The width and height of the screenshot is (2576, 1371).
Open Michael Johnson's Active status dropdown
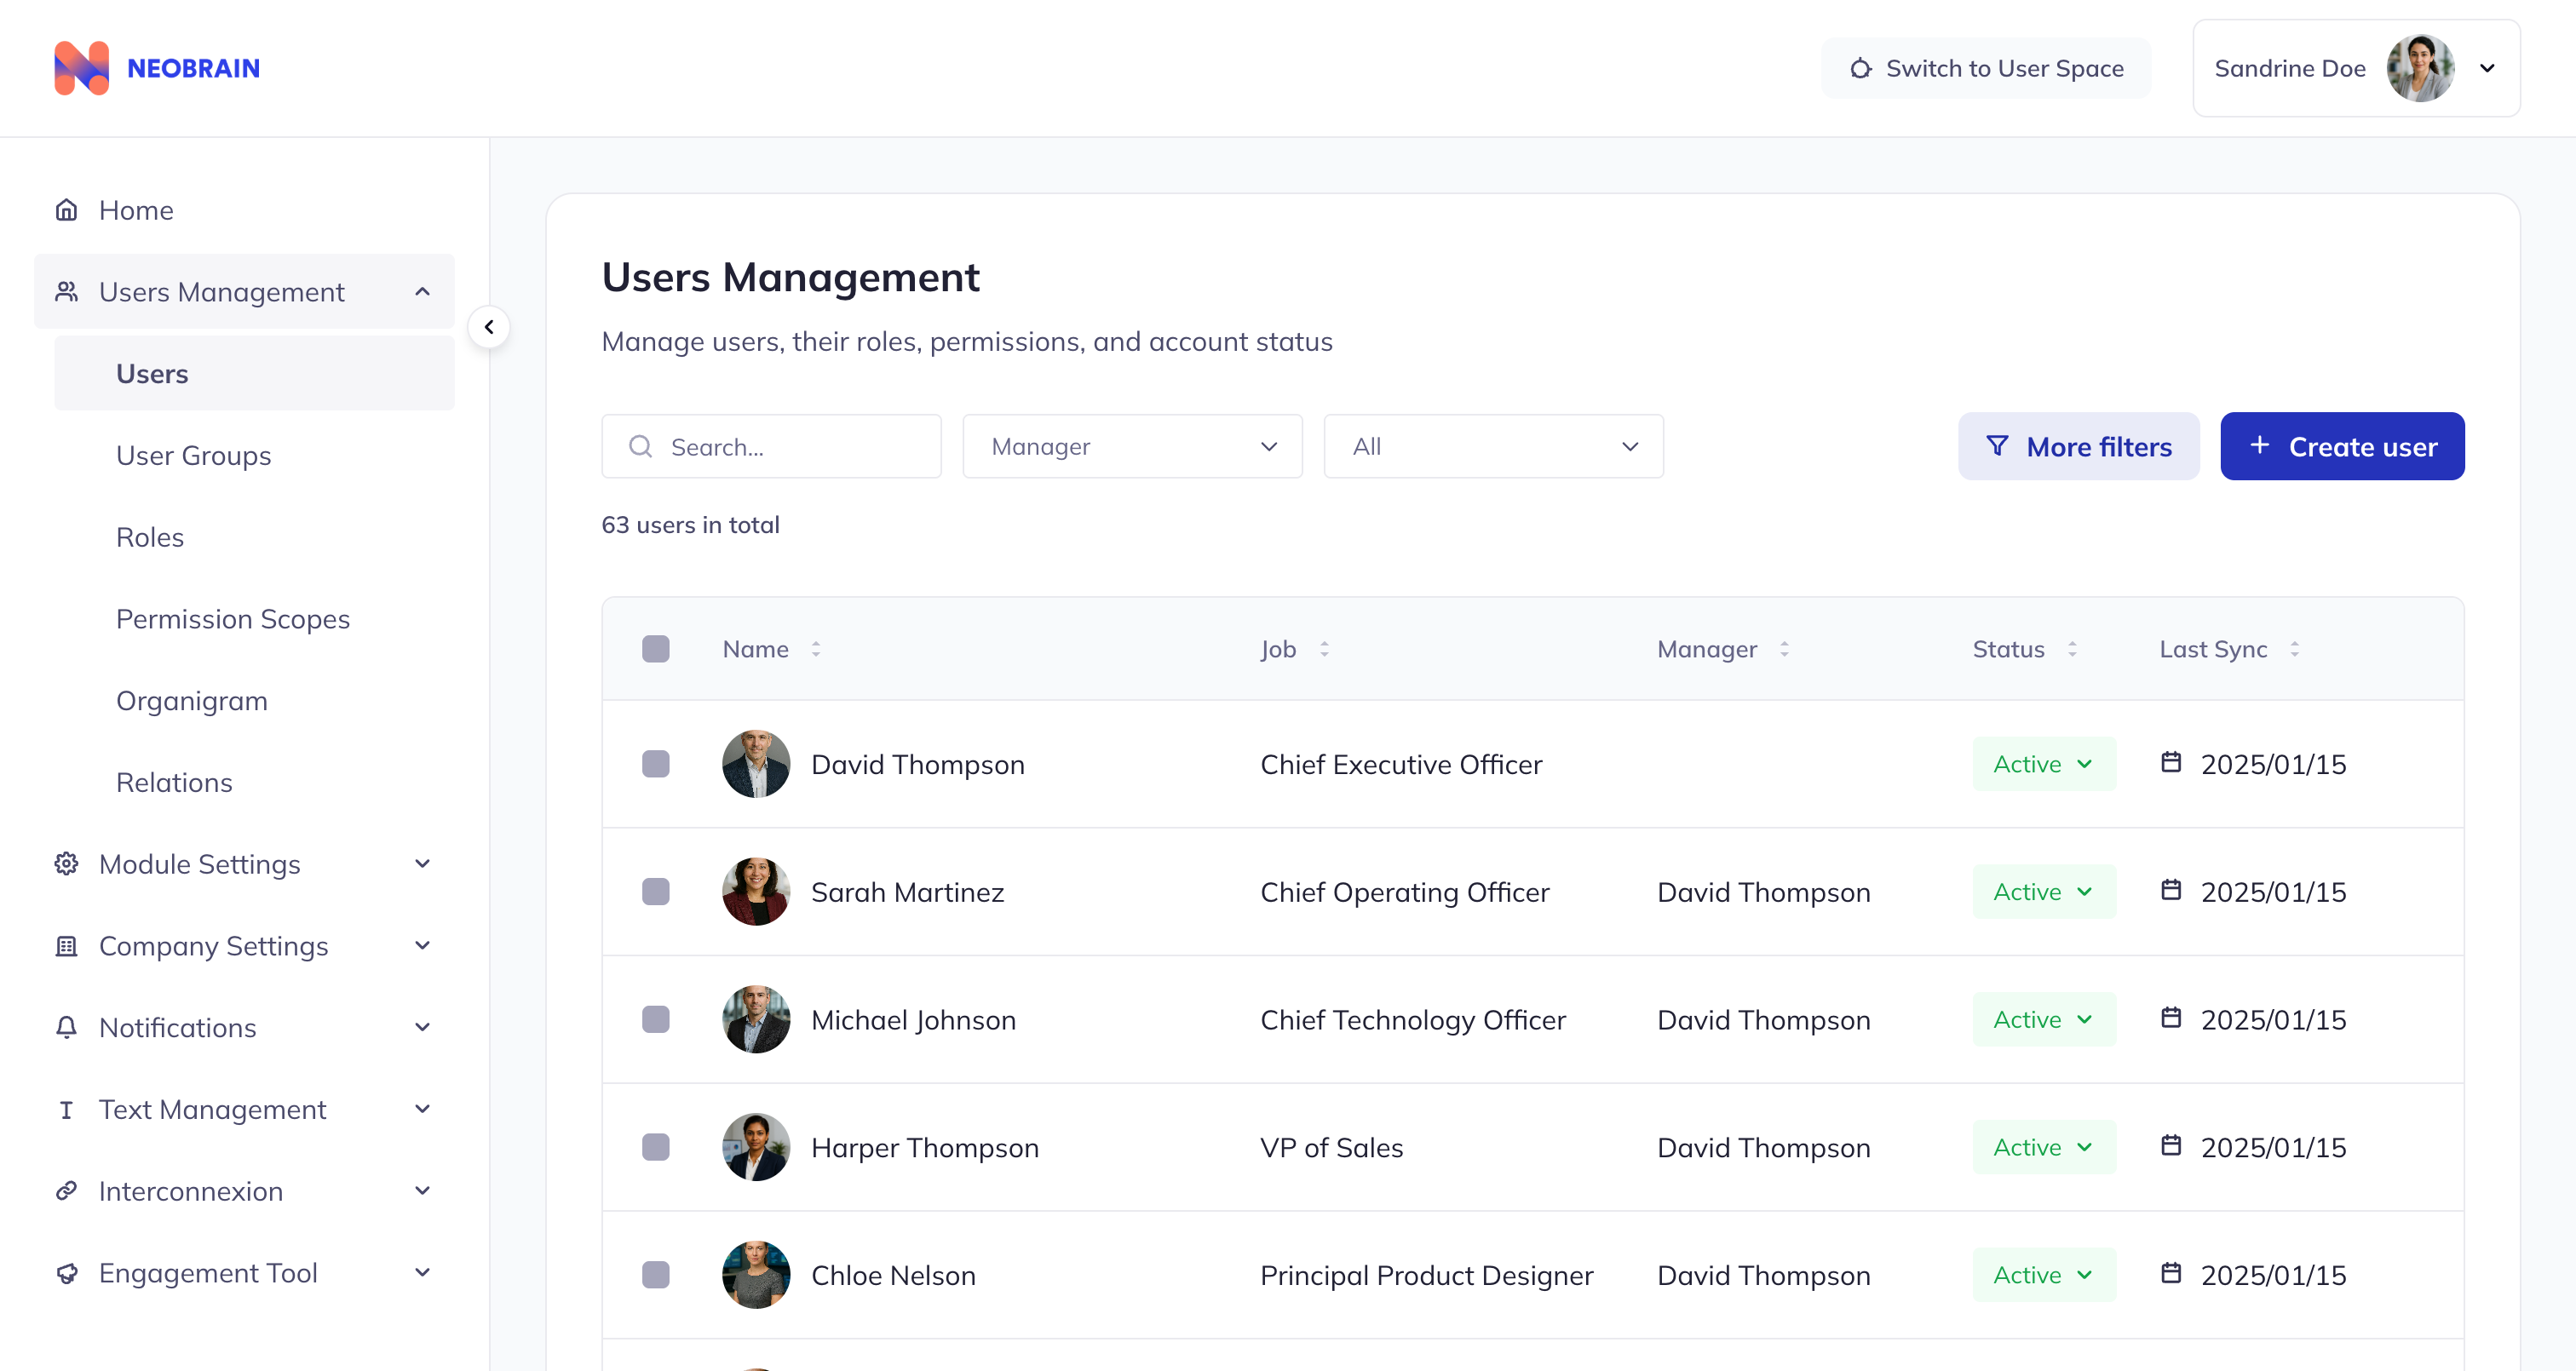coord(2043,1020)
